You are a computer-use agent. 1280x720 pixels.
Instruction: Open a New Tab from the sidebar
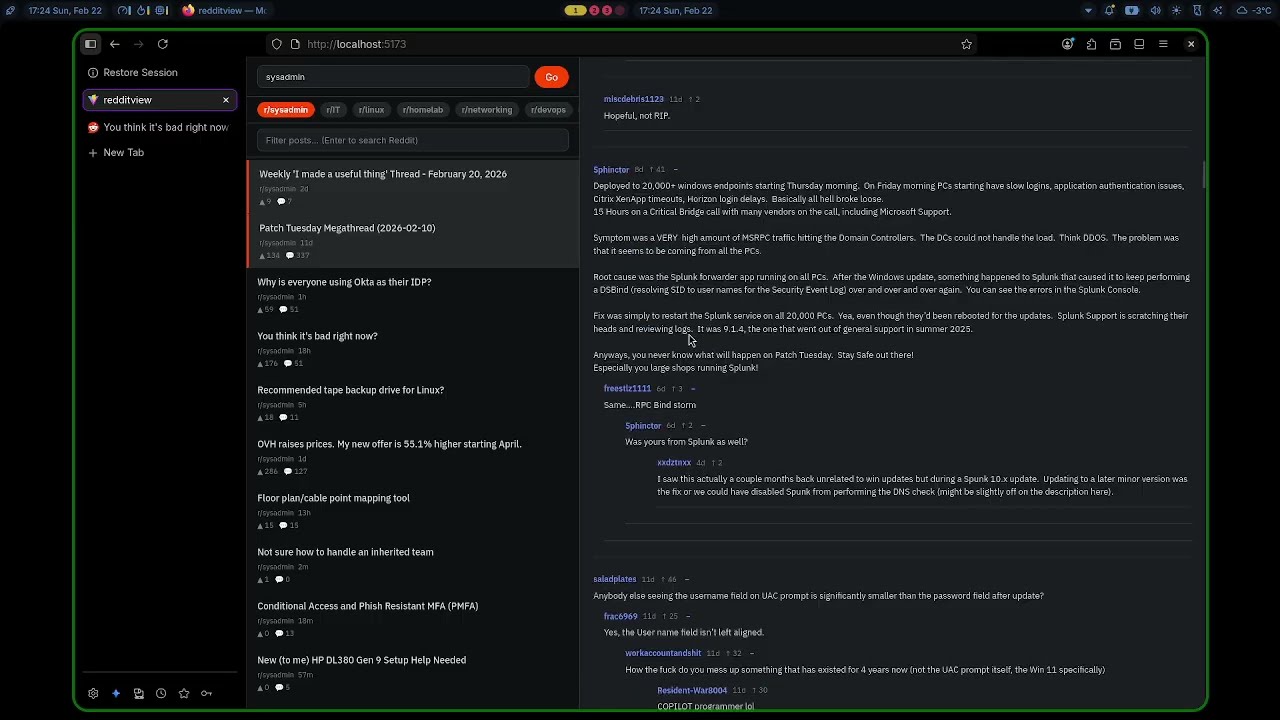(x=124, y=153)
